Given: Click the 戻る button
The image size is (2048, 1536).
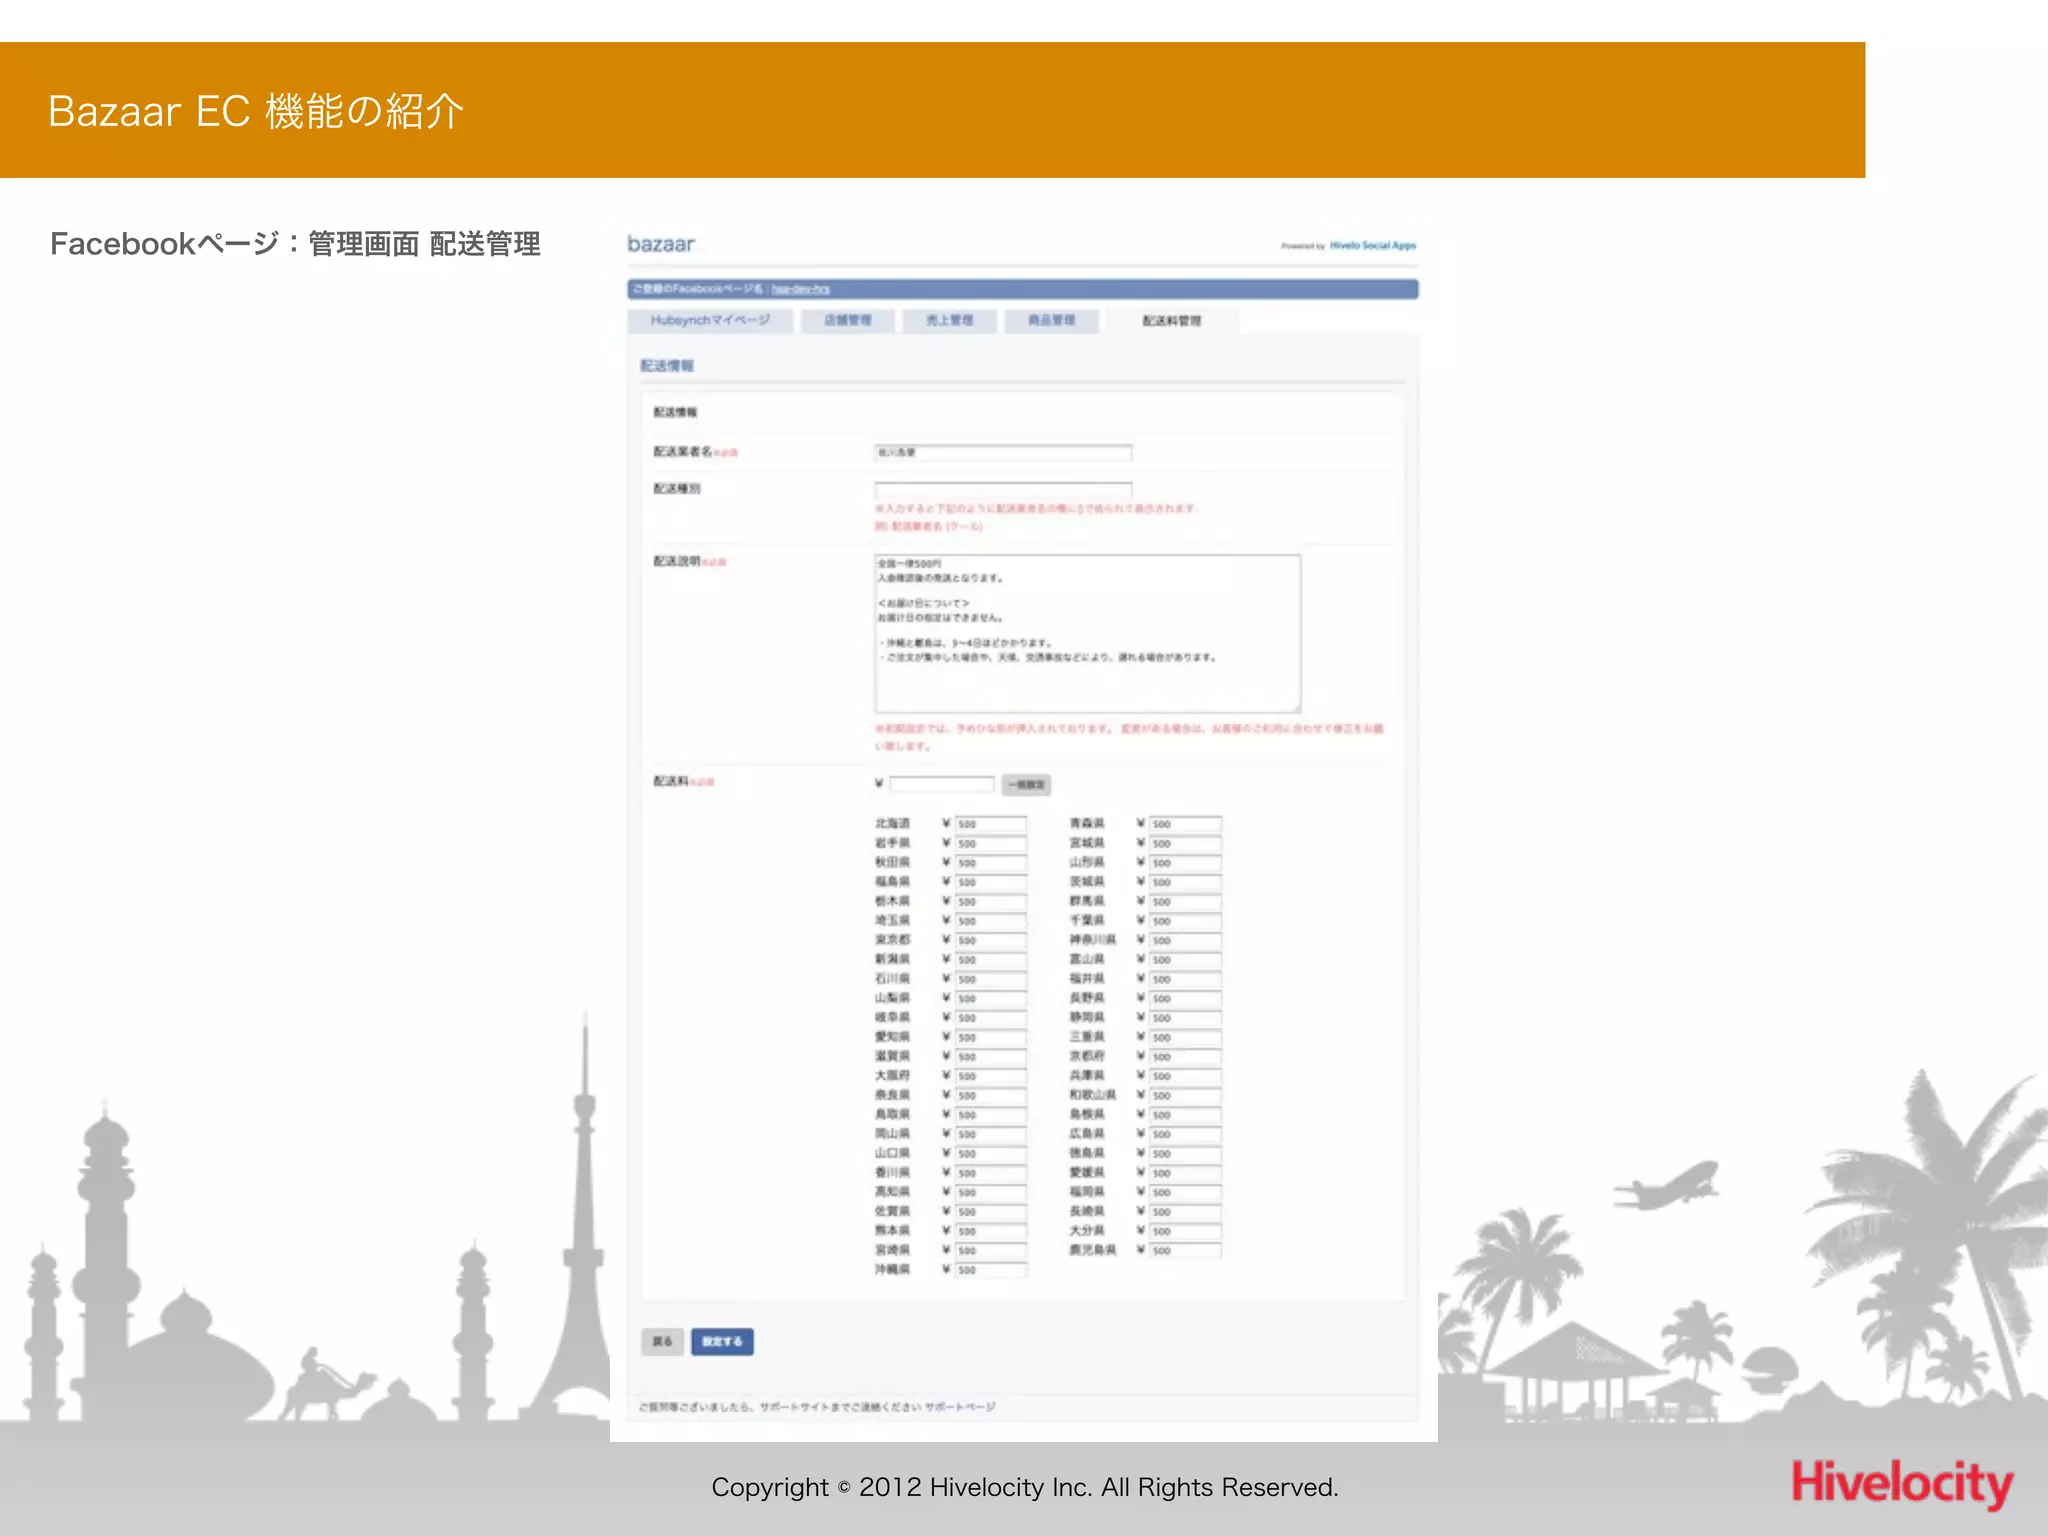Looking at the screenshot, I should tap(662, 1341).
